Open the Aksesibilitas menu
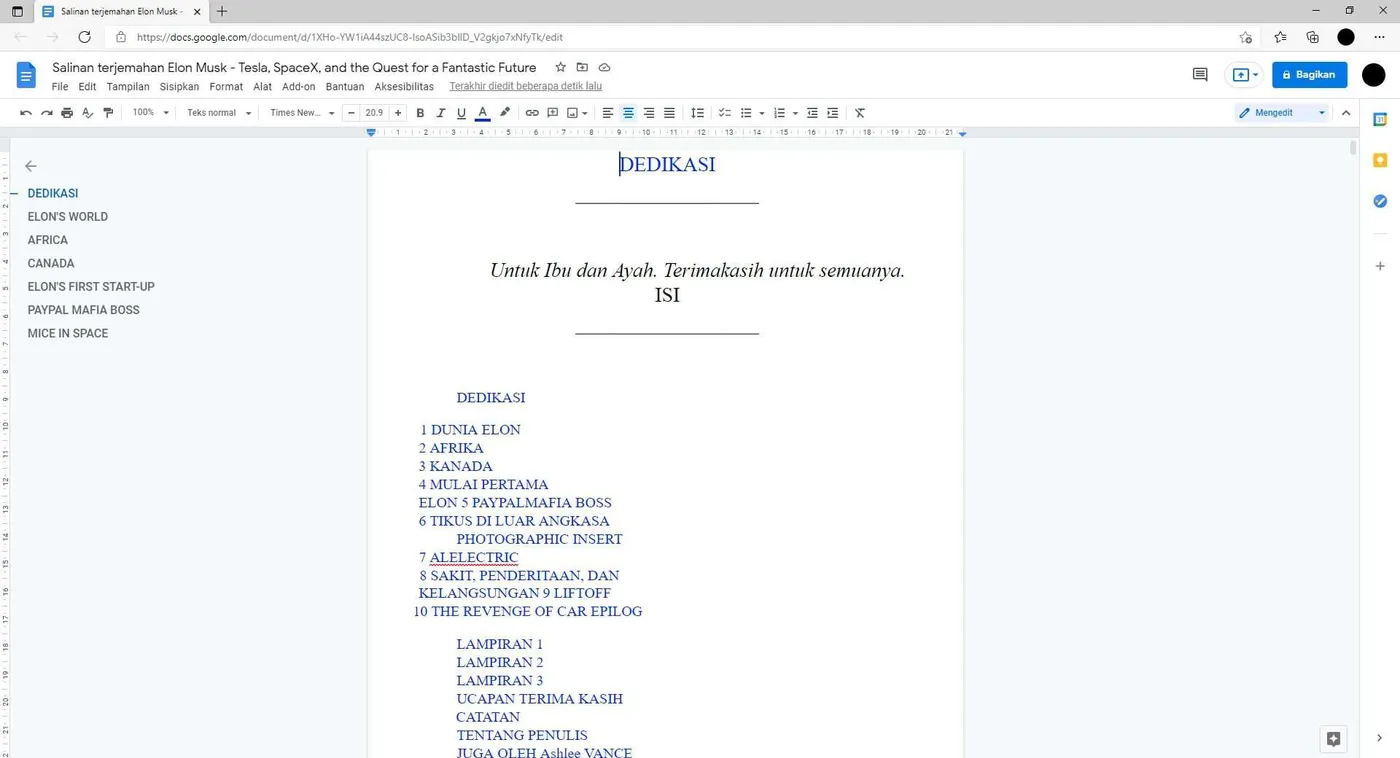1400x758 pixels. point(404,87)
